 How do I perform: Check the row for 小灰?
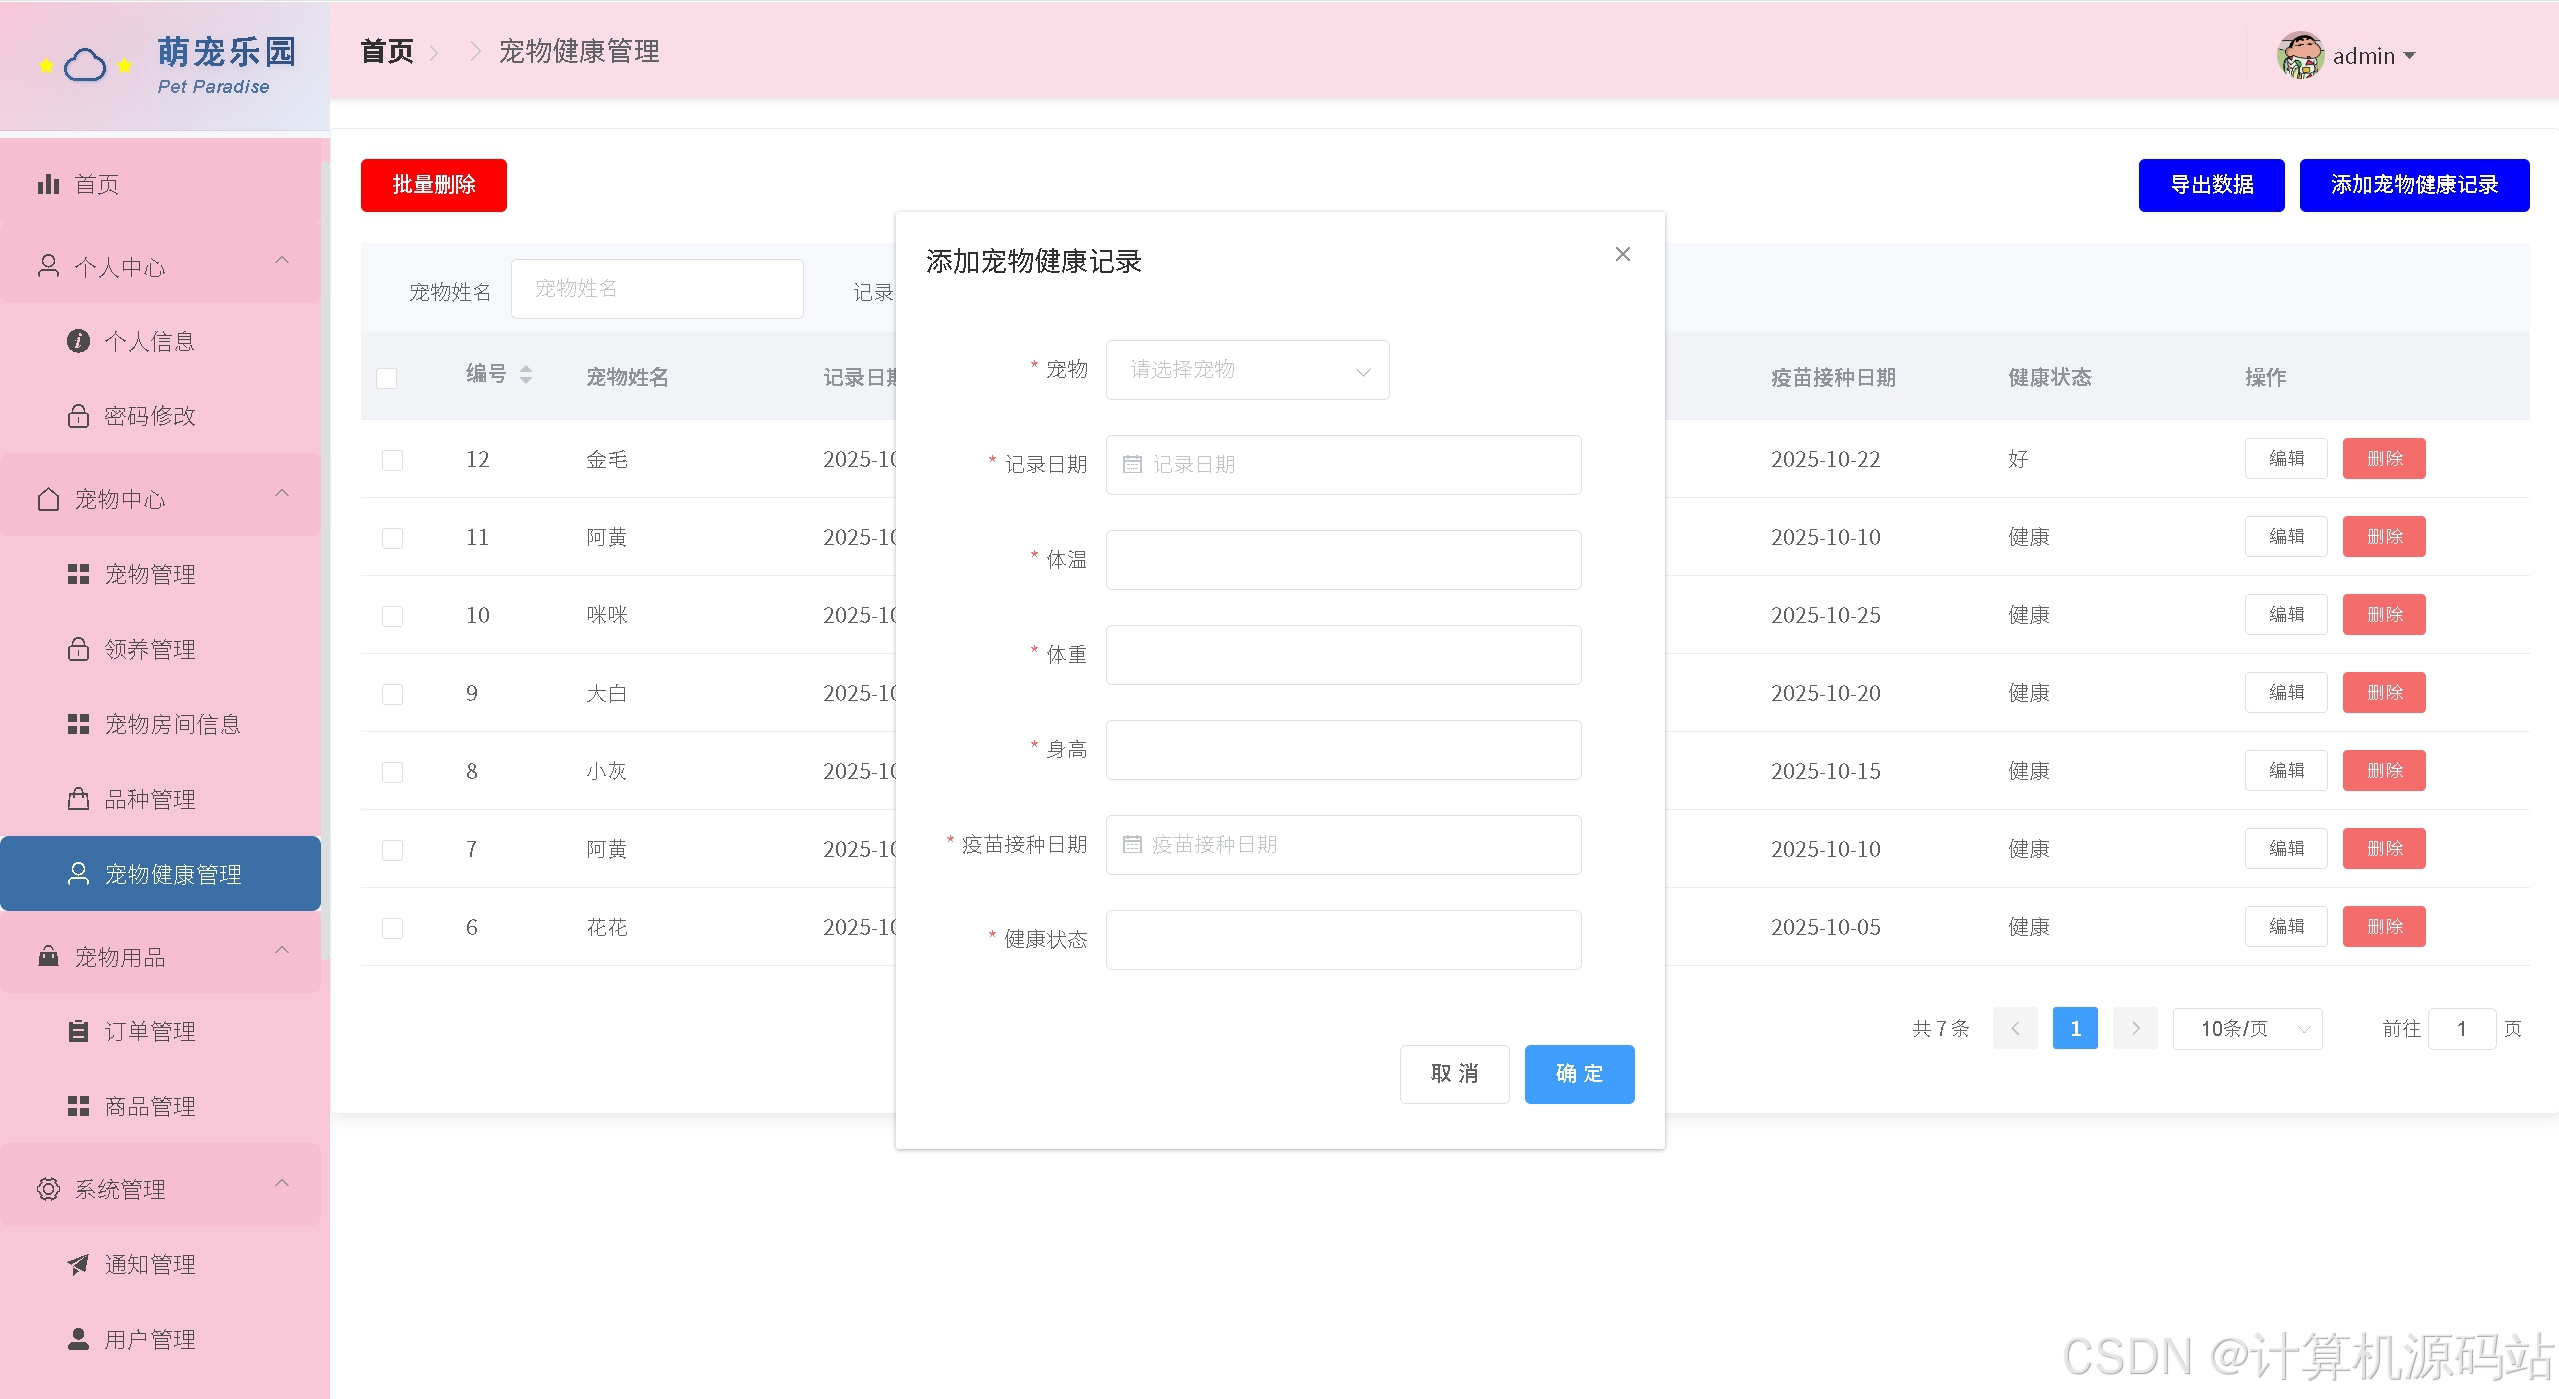coord(392,772)
